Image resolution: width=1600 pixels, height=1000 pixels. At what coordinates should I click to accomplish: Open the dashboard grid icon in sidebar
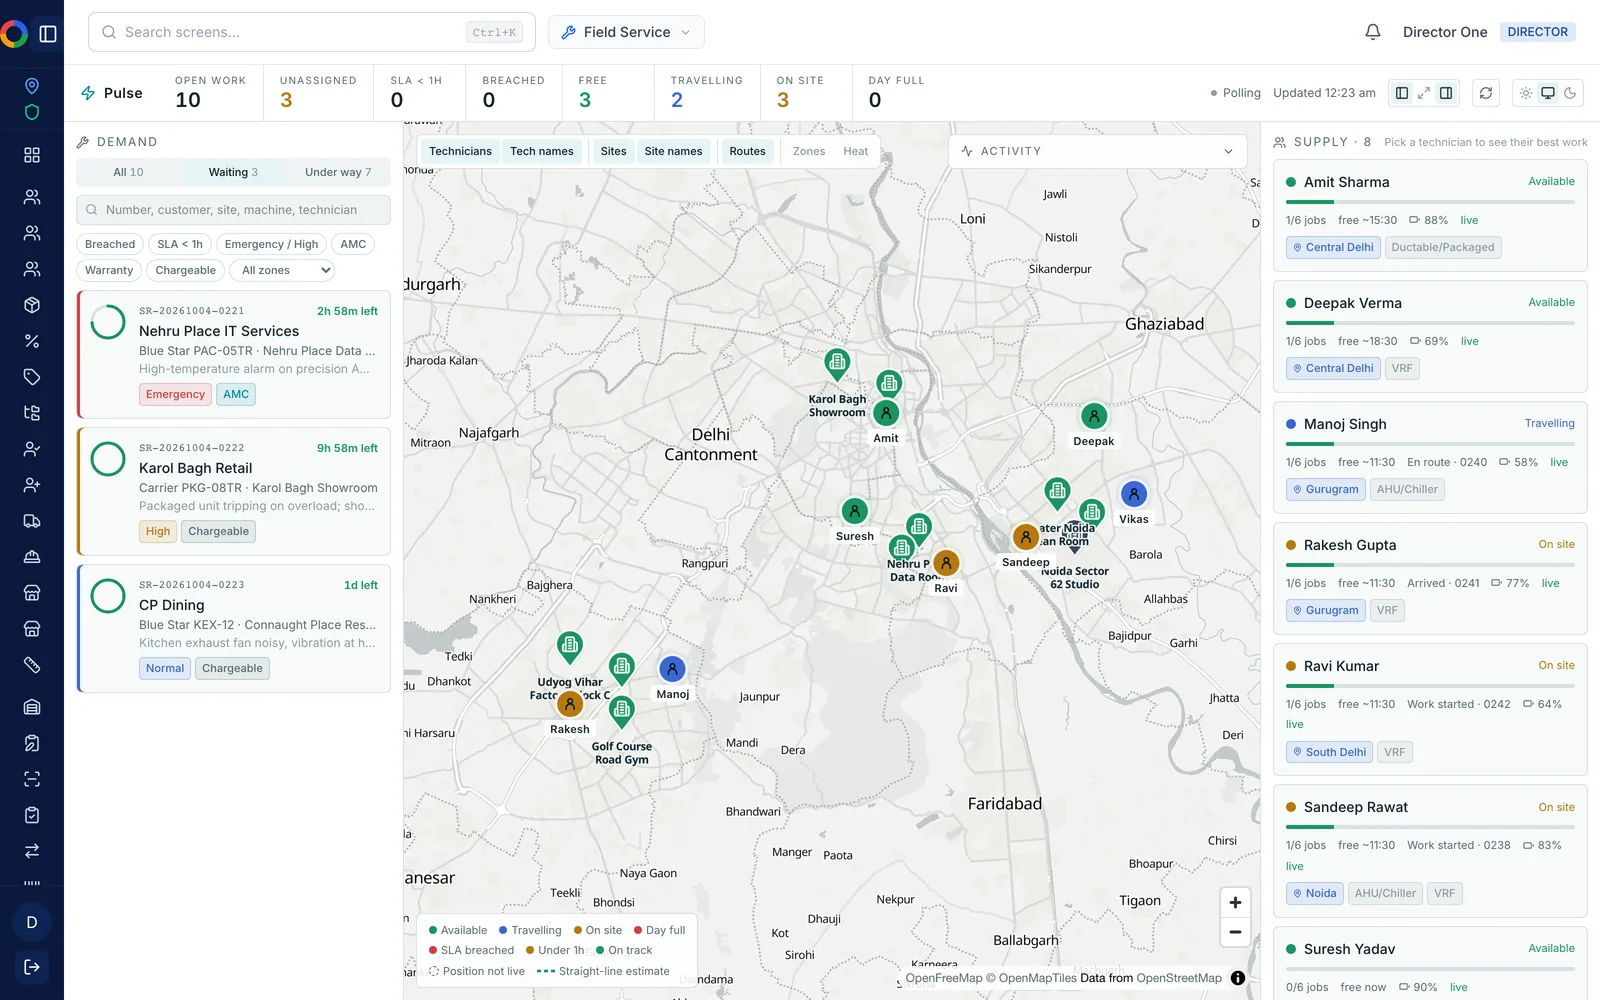(x=32, y=155)
